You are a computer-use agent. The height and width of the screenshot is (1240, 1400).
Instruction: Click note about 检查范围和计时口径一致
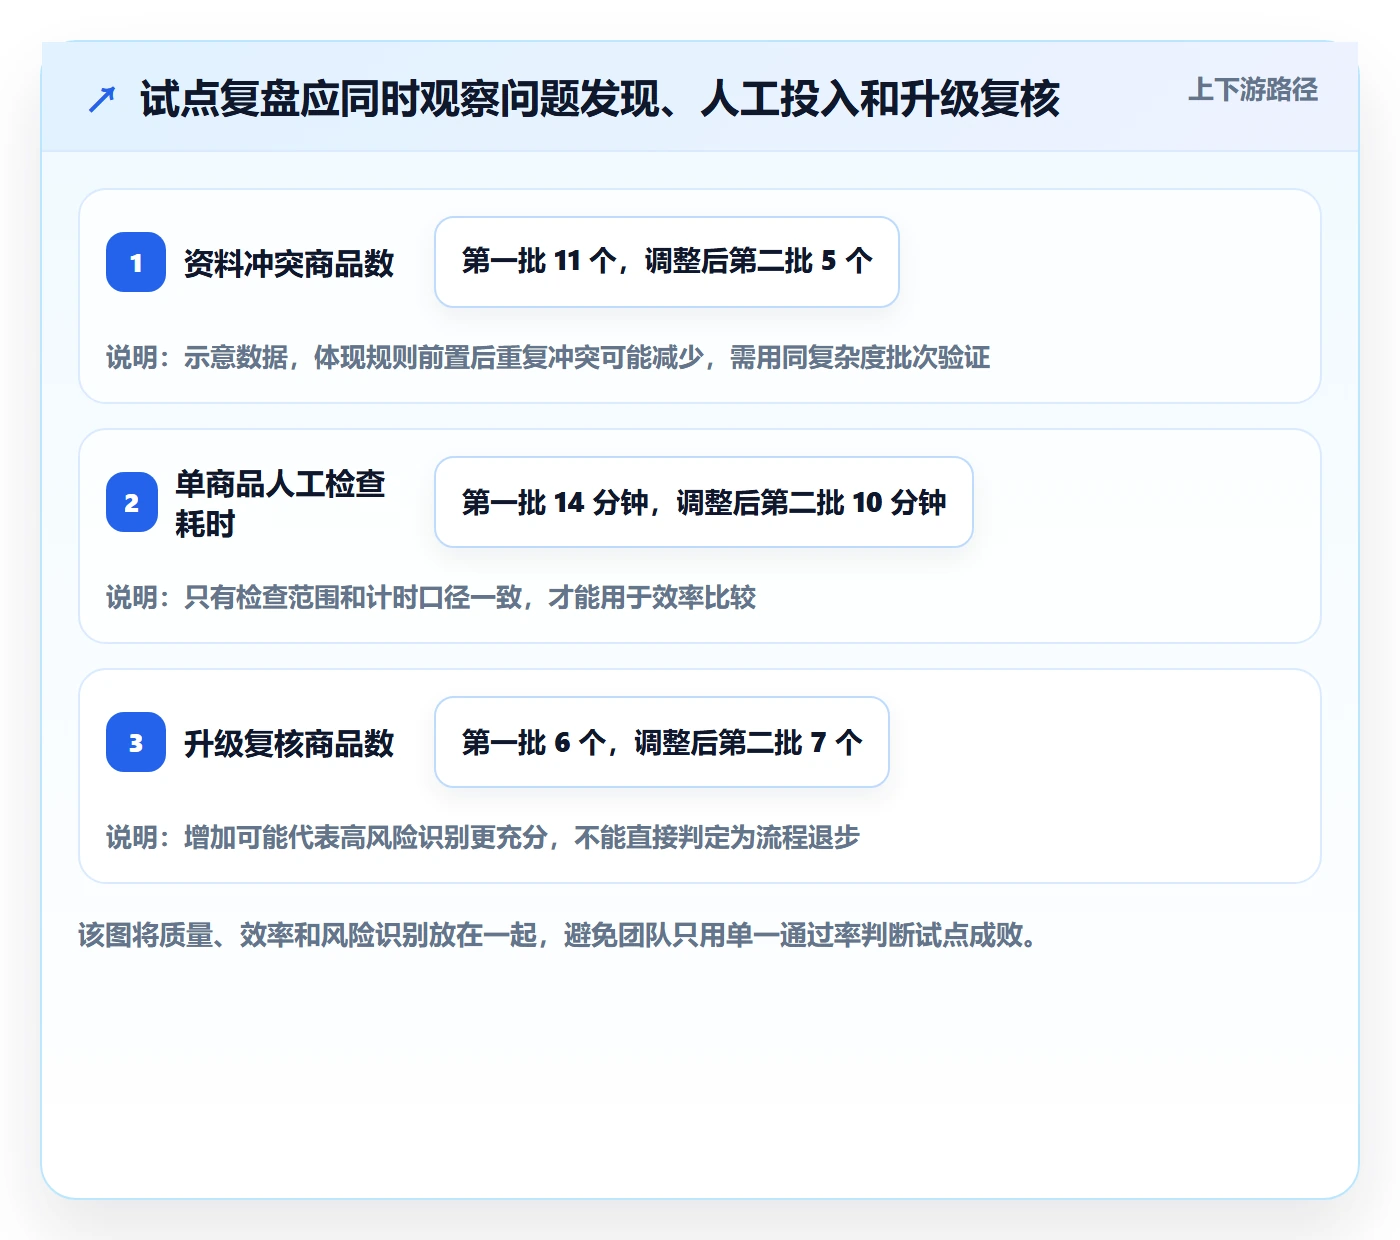(431, 597)
